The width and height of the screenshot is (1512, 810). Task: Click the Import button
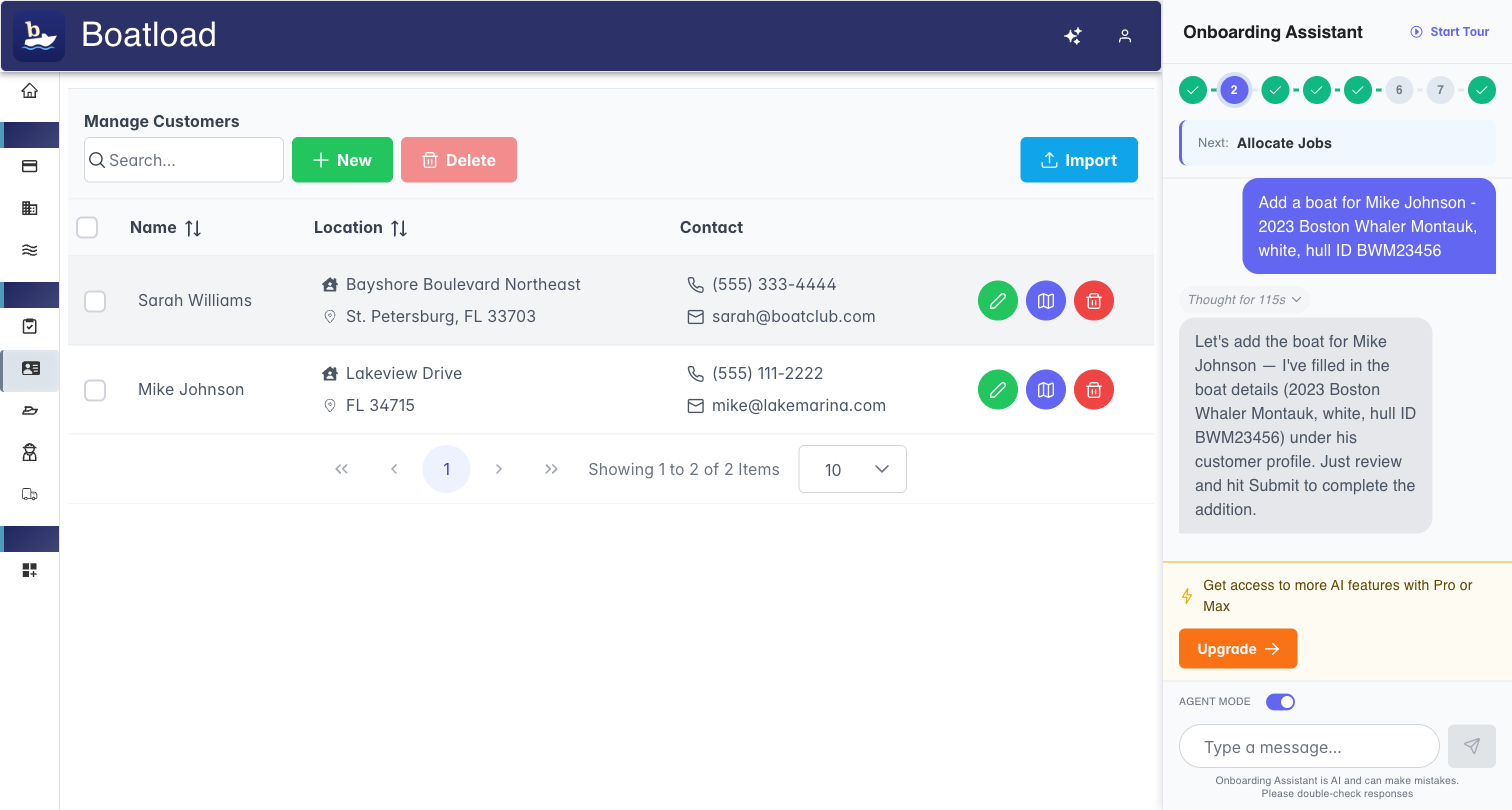click(x=1078, y=160)
